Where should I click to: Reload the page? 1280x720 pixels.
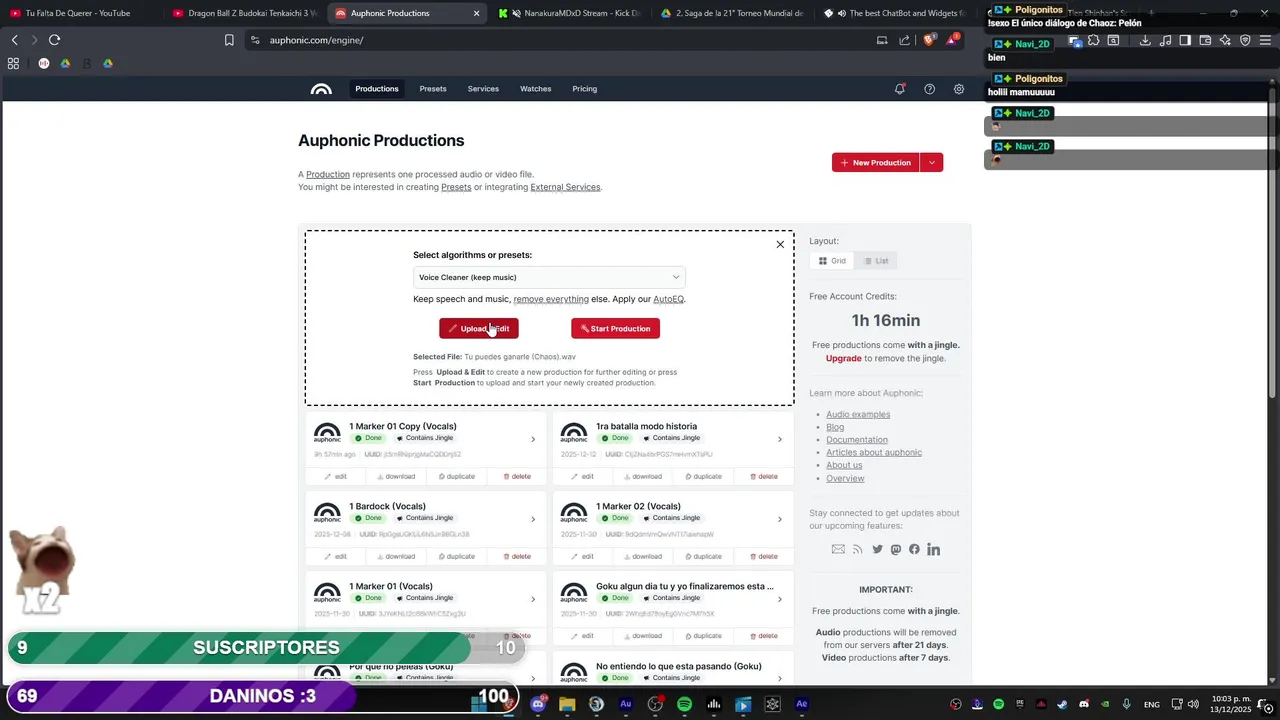(x=54, y=40)
